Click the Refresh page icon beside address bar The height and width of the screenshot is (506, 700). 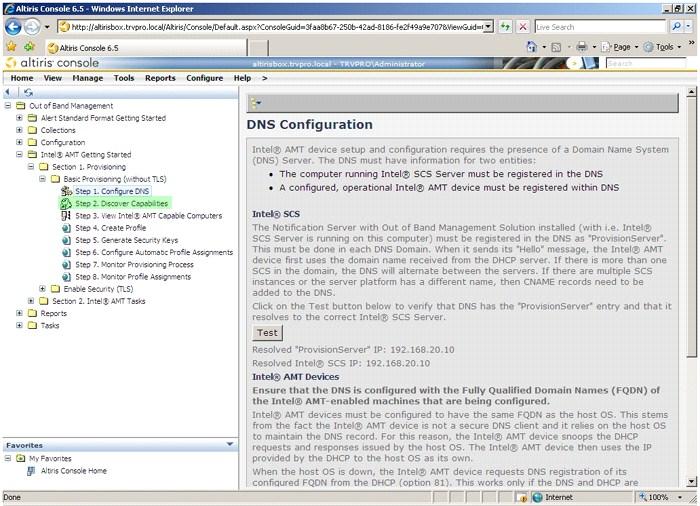505,27
